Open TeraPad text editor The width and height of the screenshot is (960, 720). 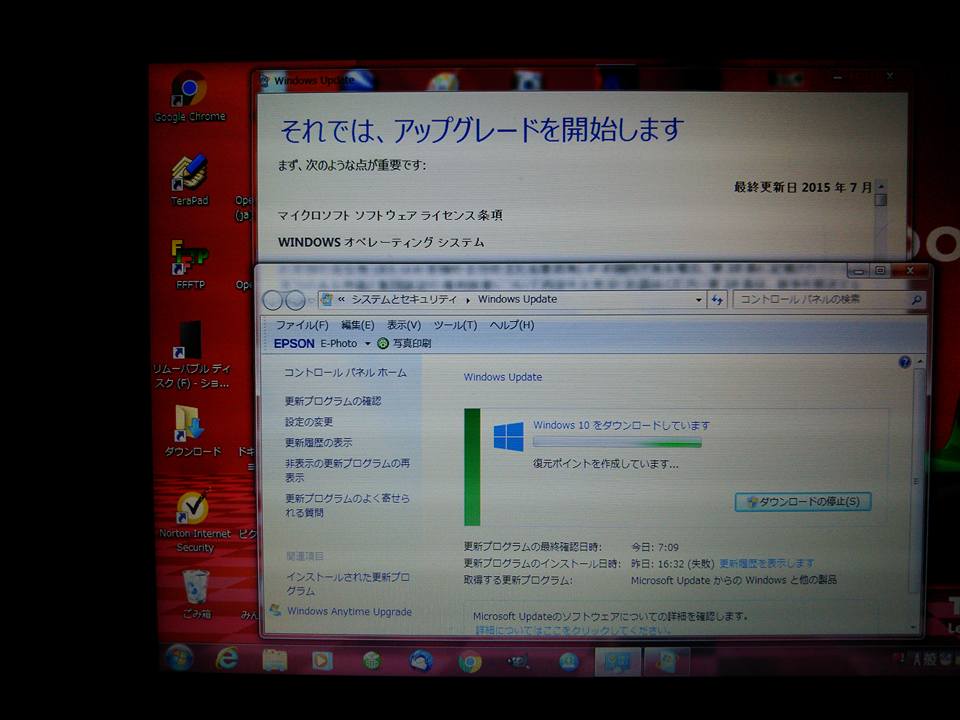tap(190, 168)
